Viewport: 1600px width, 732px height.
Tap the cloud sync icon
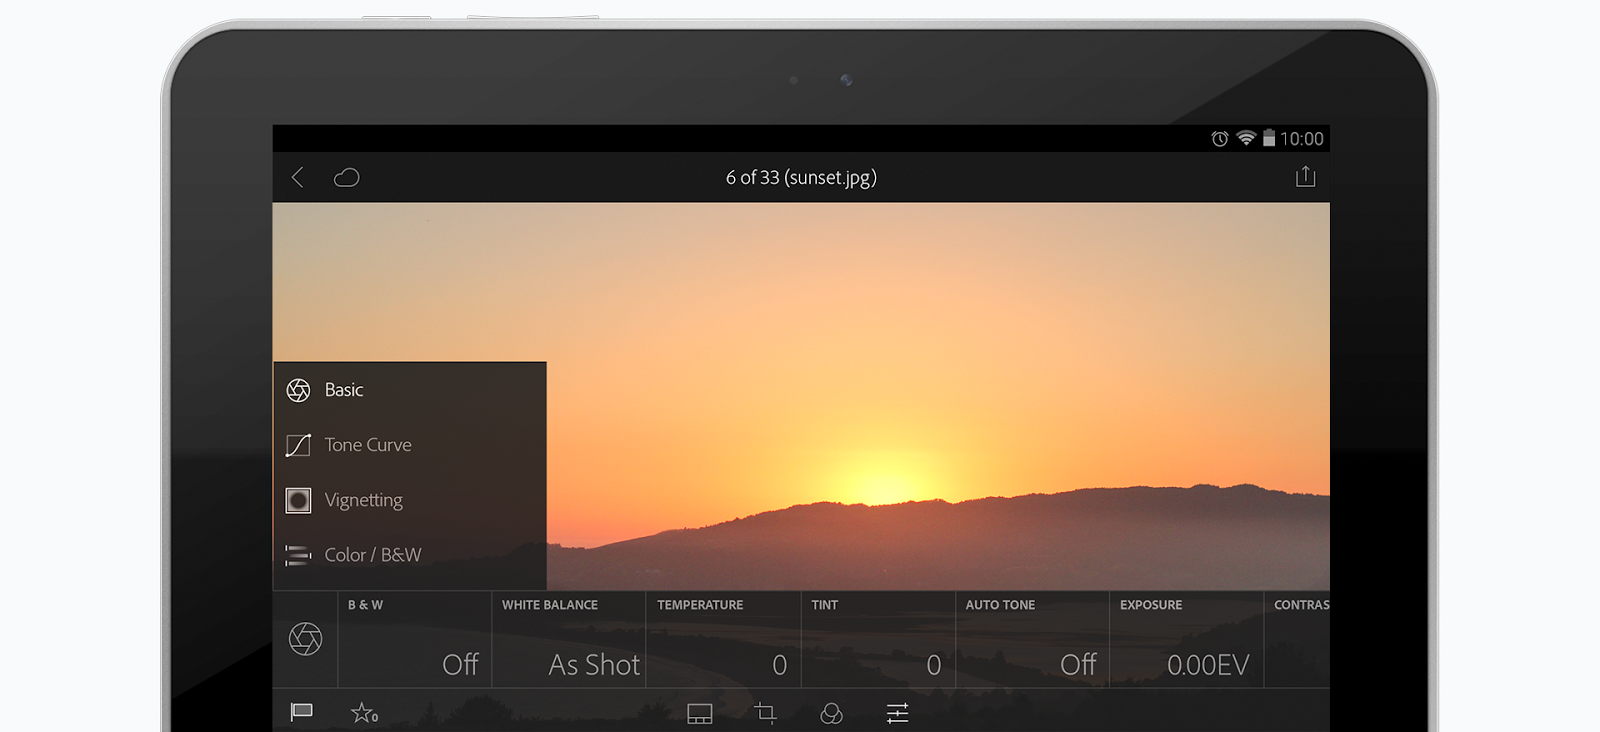tap(347, 178)
